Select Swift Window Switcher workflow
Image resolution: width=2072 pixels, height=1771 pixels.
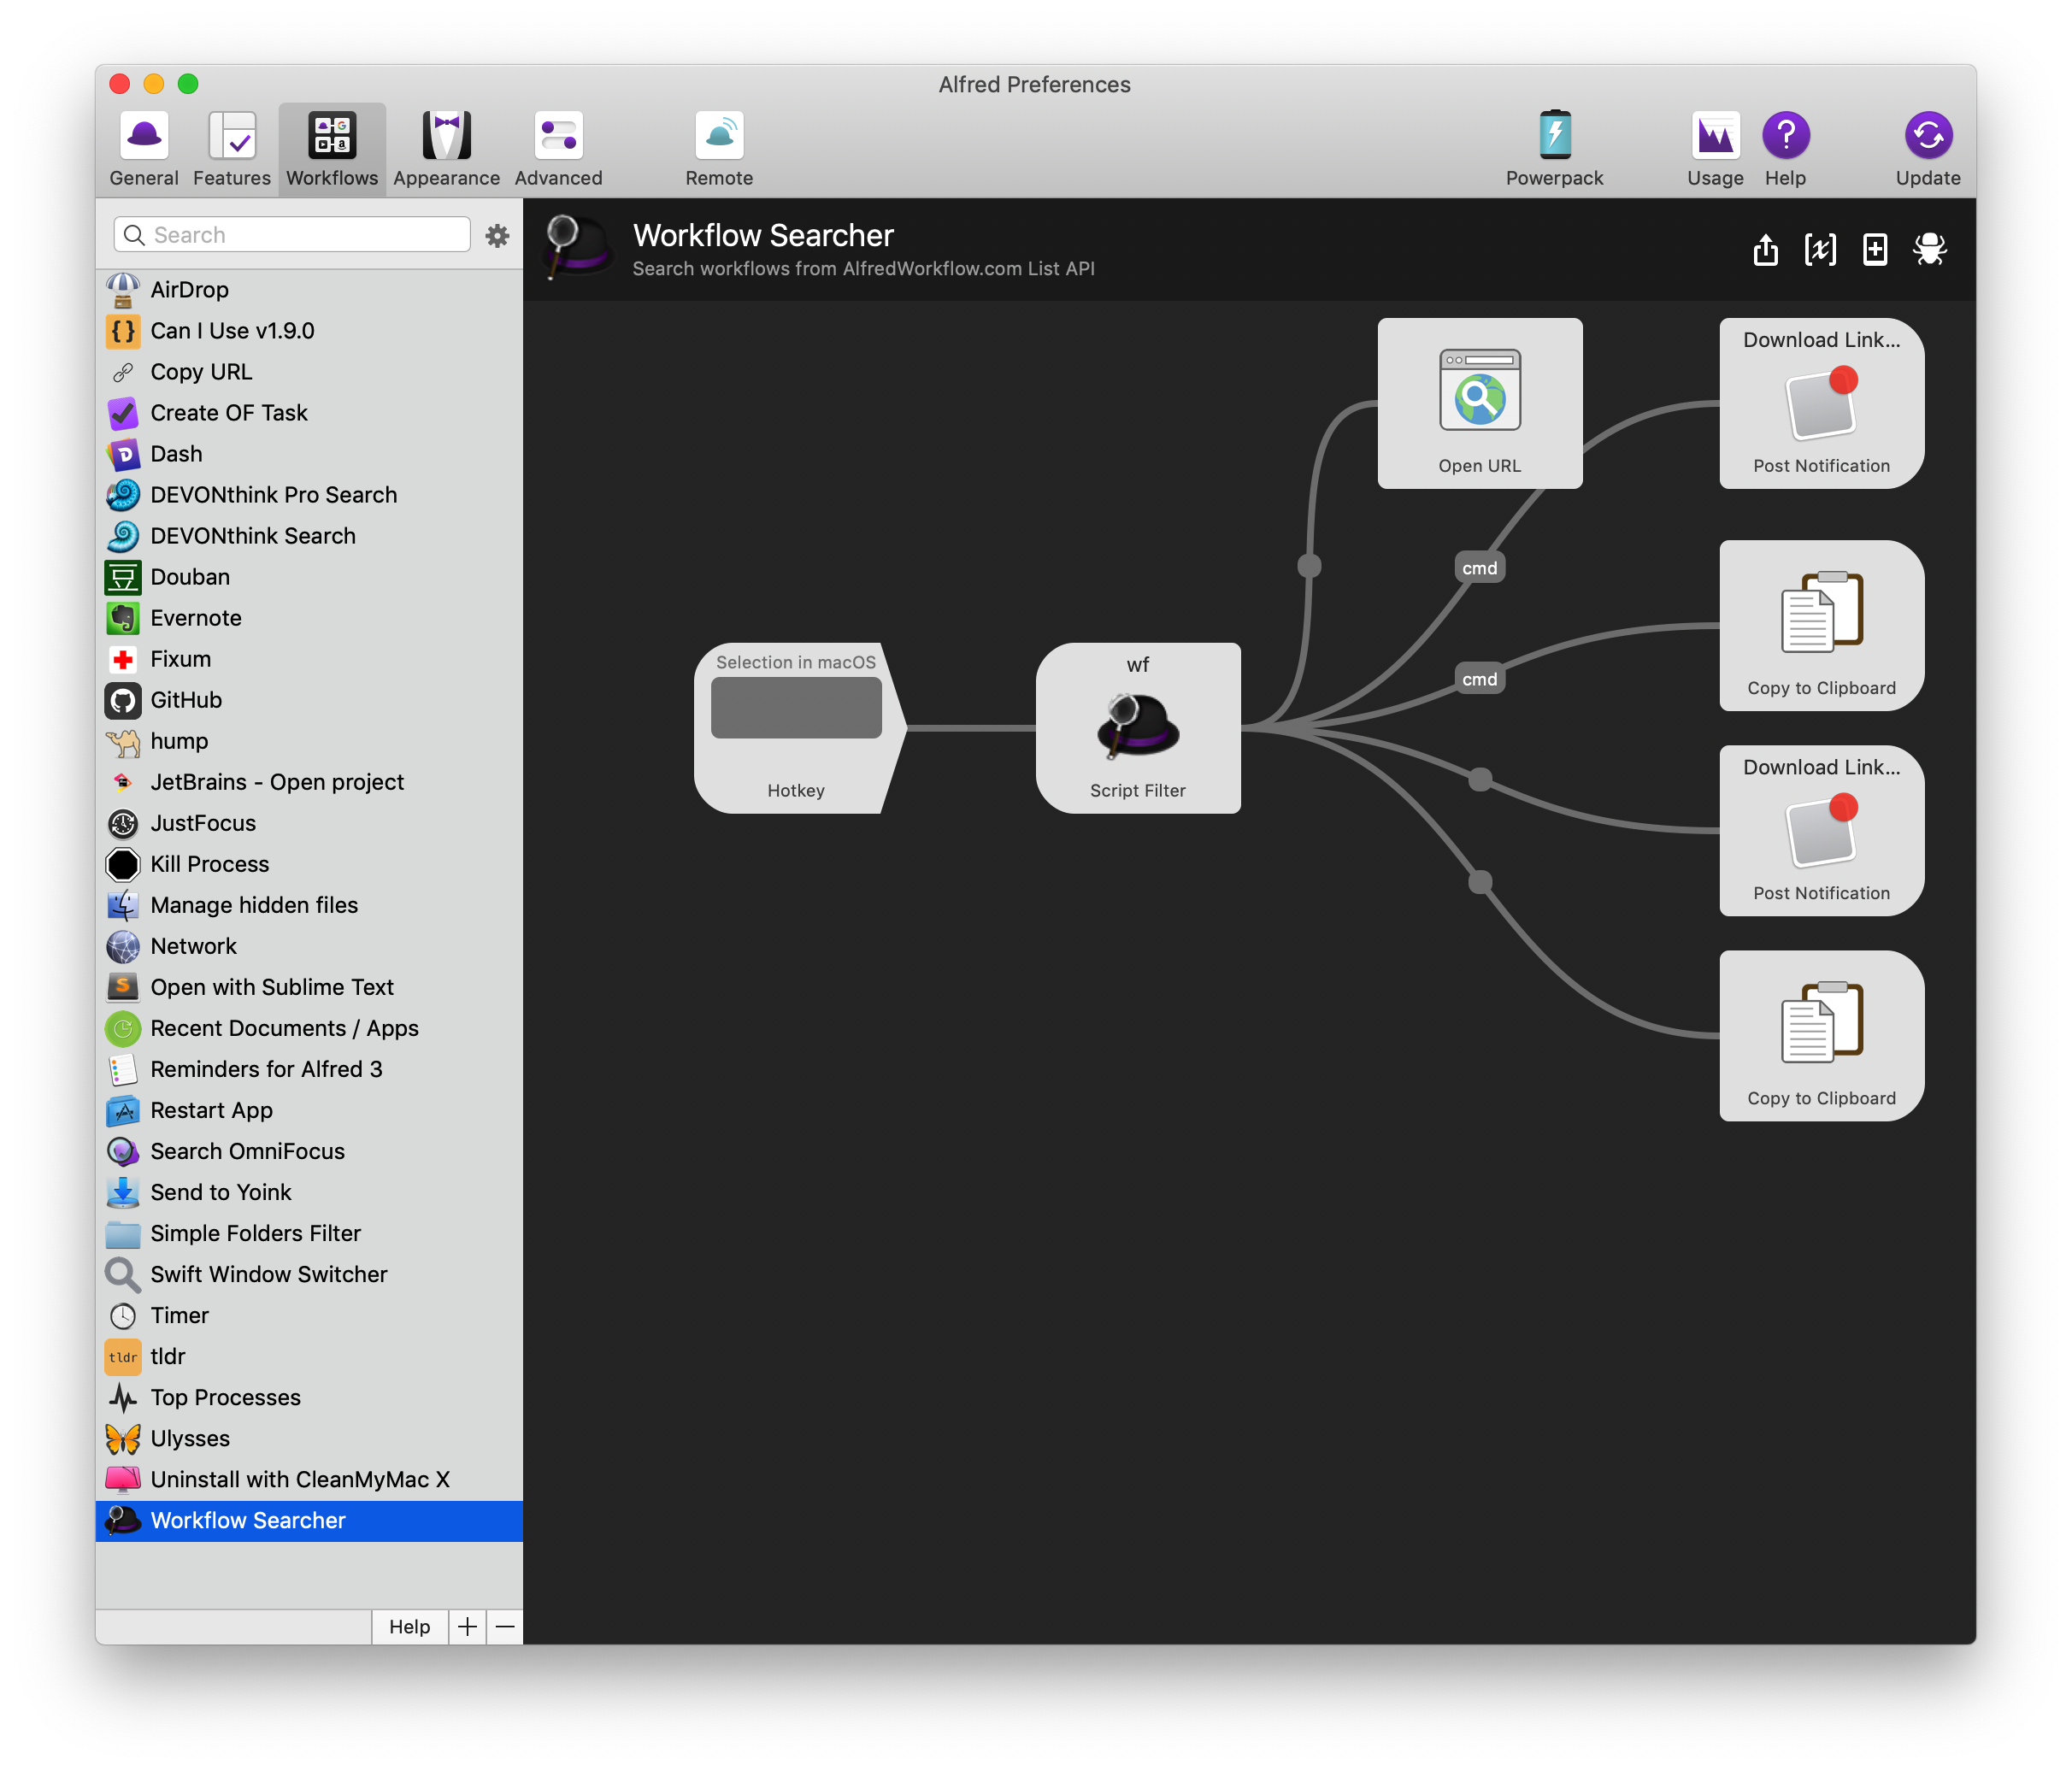pos(309,1273)
